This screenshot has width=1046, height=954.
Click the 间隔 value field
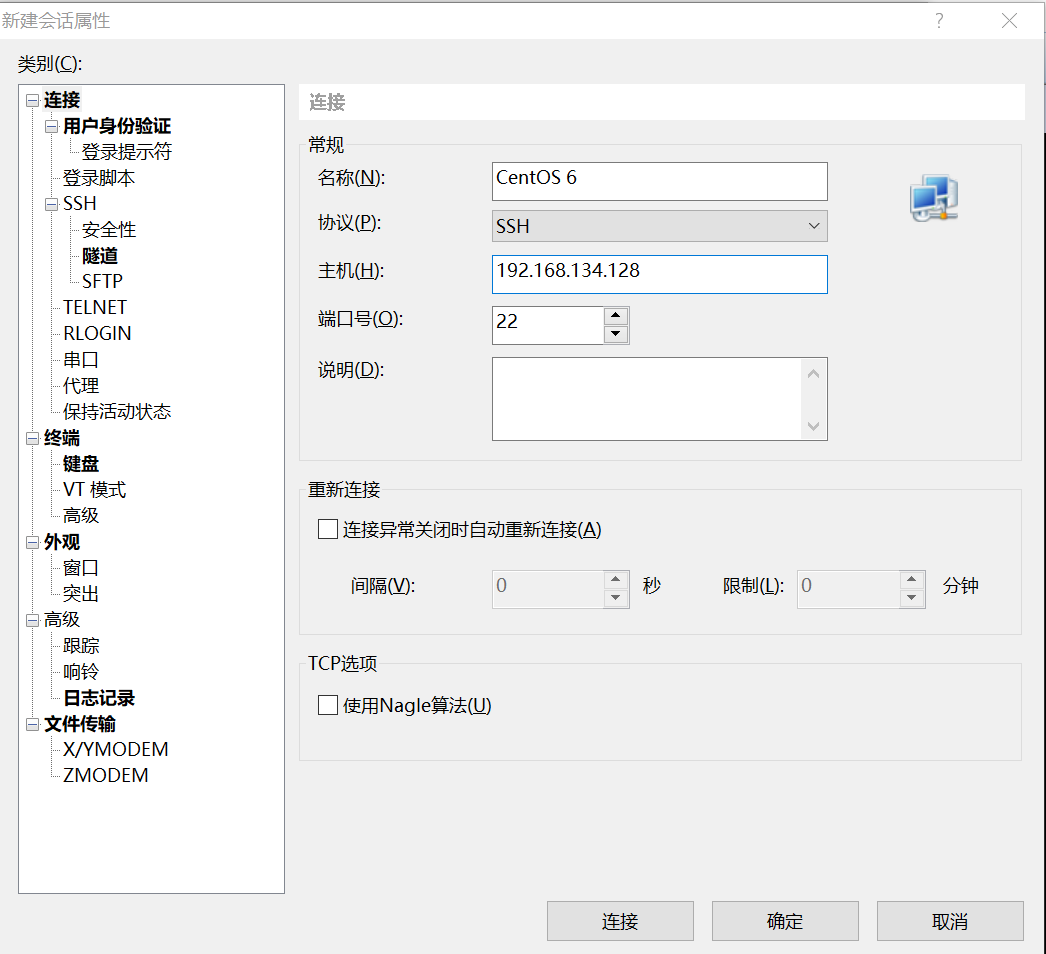[x=548, y=589]
